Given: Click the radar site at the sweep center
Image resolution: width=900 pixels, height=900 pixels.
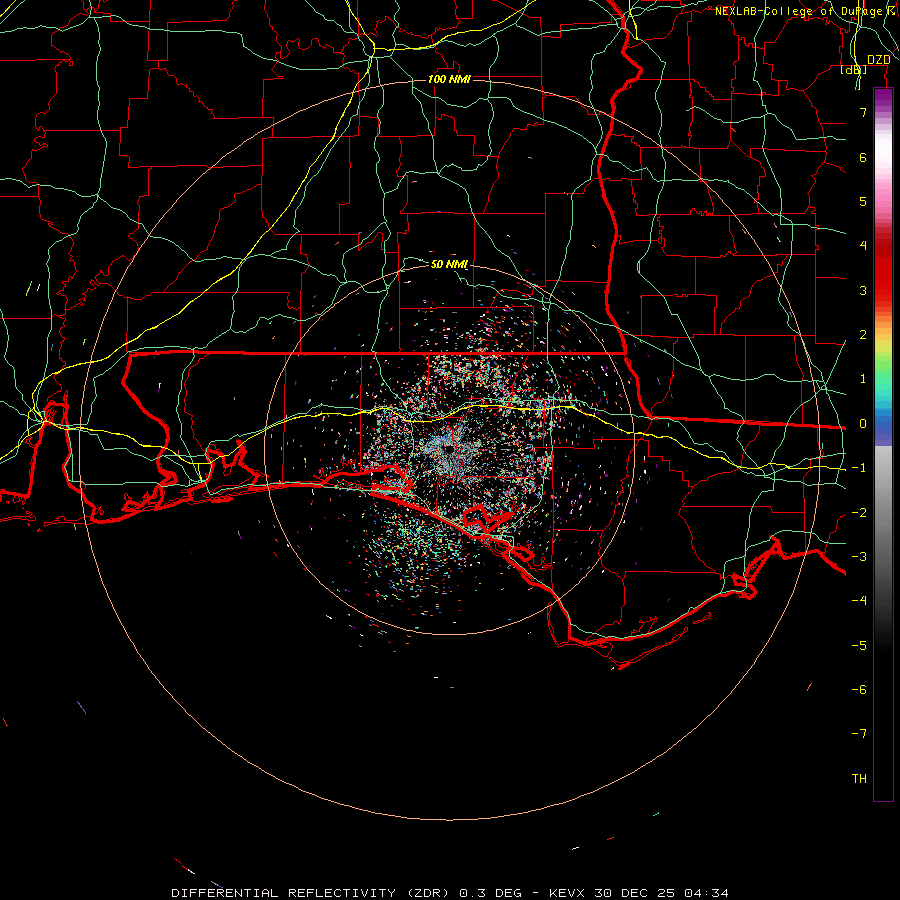Looking at the screenshot, I should pos(449,450).
